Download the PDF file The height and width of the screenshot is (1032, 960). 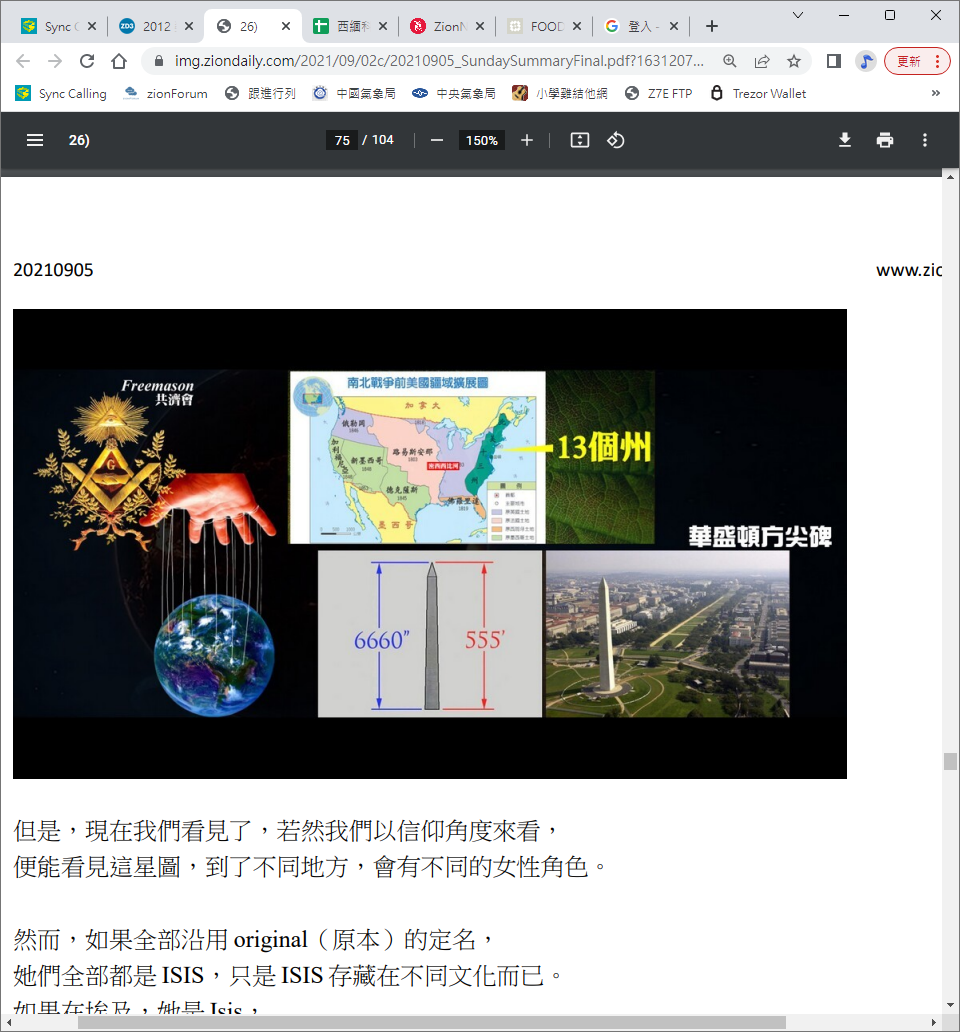click(845, 140)
